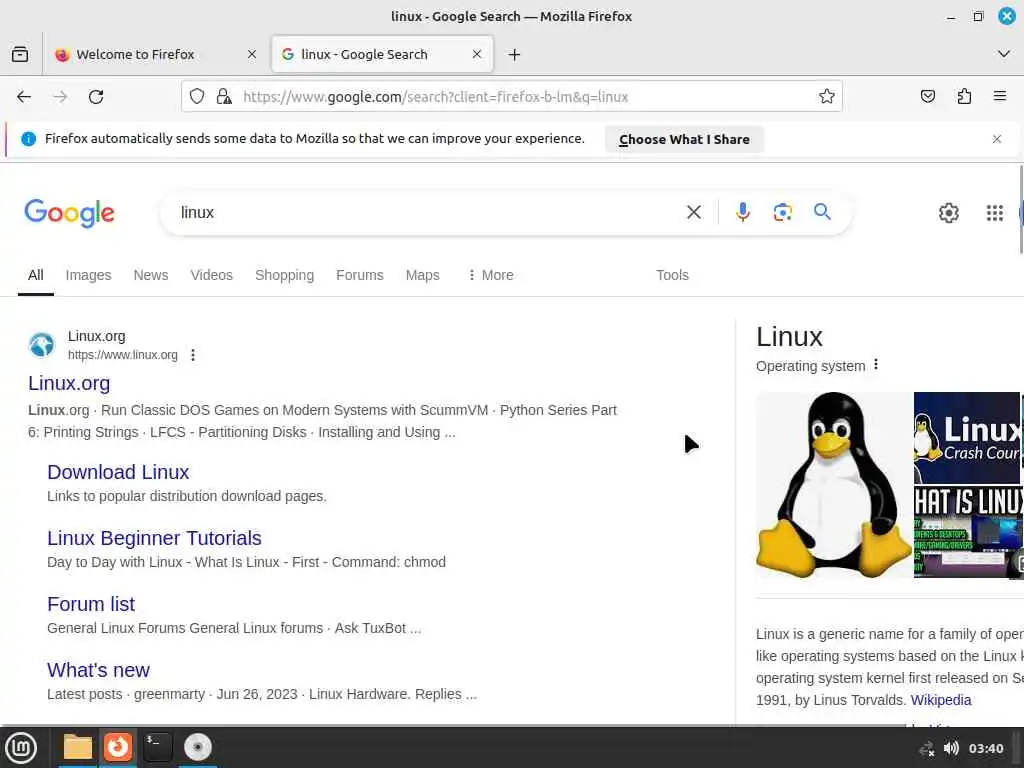Click the disc icon in taskbar
The width and height of the screenshot is (1024, 768).
click(198, 747)
